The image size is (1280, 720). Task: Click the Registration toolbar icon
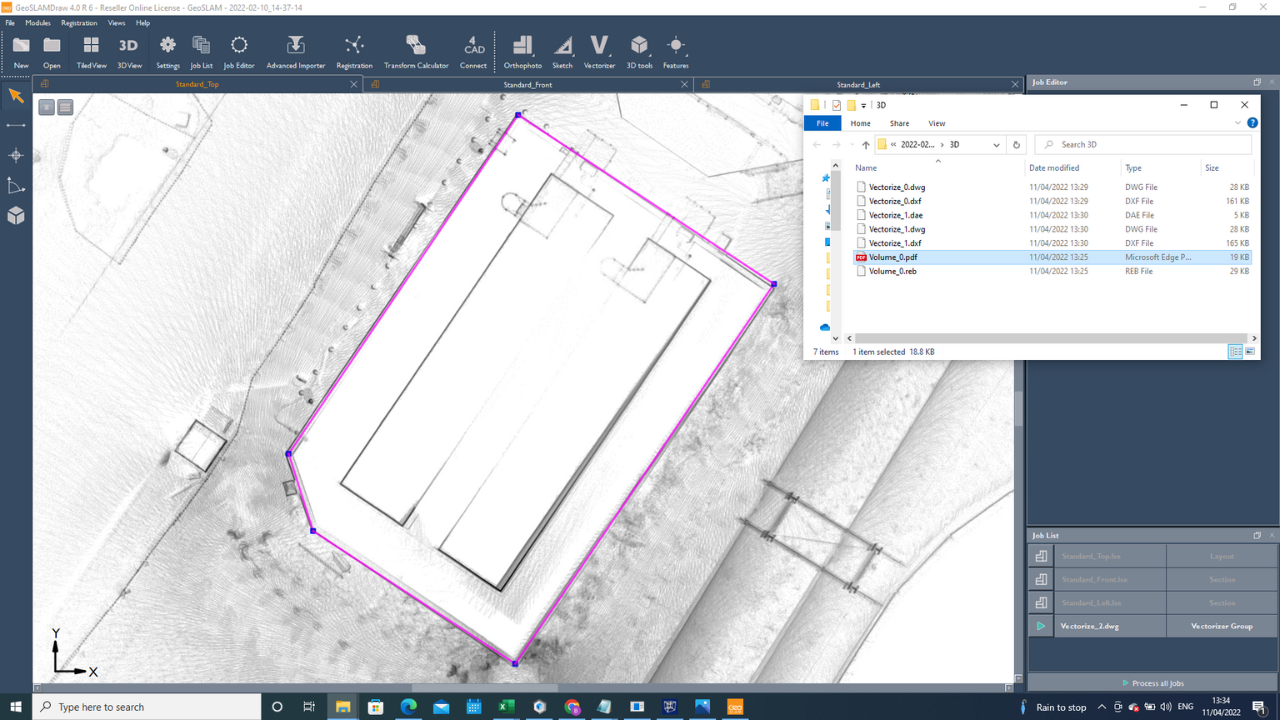[x=354, y=51]
